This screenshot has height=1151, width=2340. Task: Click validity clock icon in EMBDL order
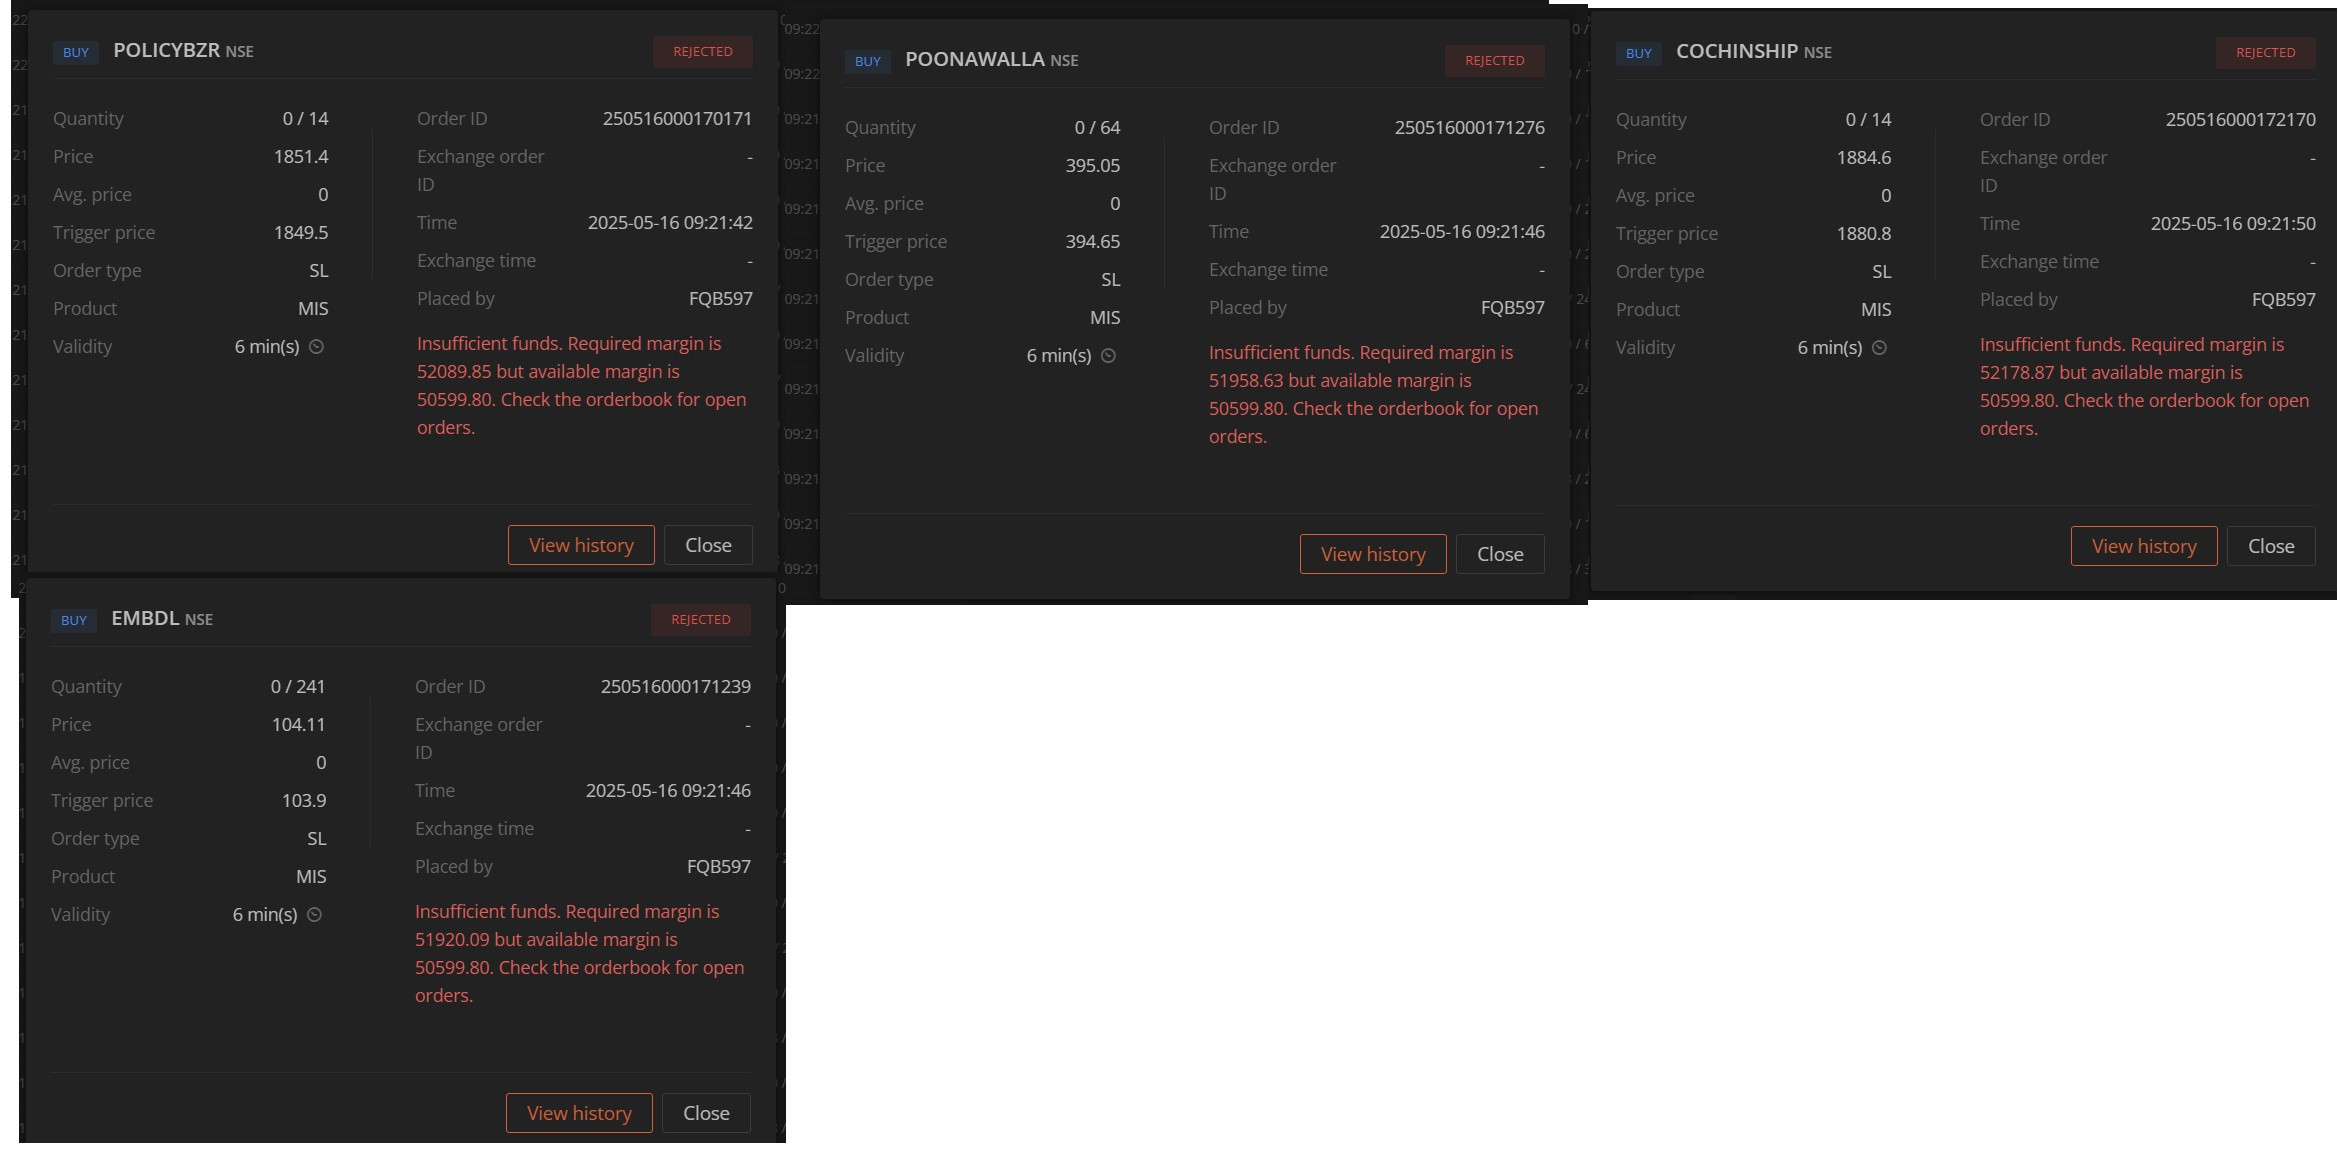coord(314,915)
